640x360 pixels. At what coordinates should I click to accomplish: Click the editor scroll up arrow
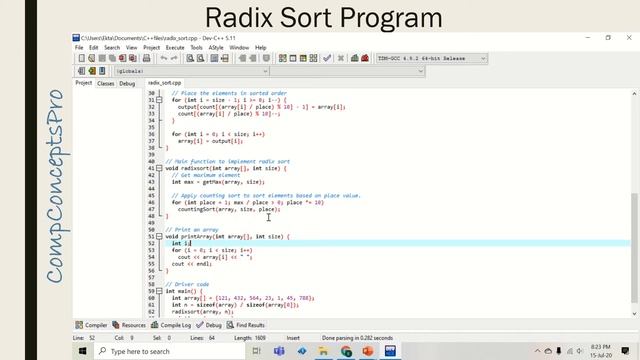pos(634,93)
